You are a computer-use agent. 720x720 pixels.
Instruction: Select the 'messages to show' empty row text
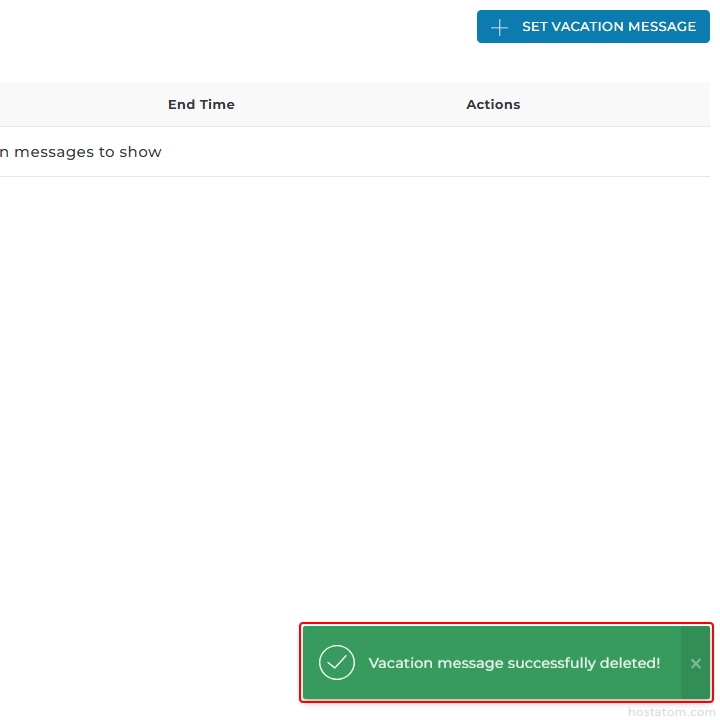point(87,152)
